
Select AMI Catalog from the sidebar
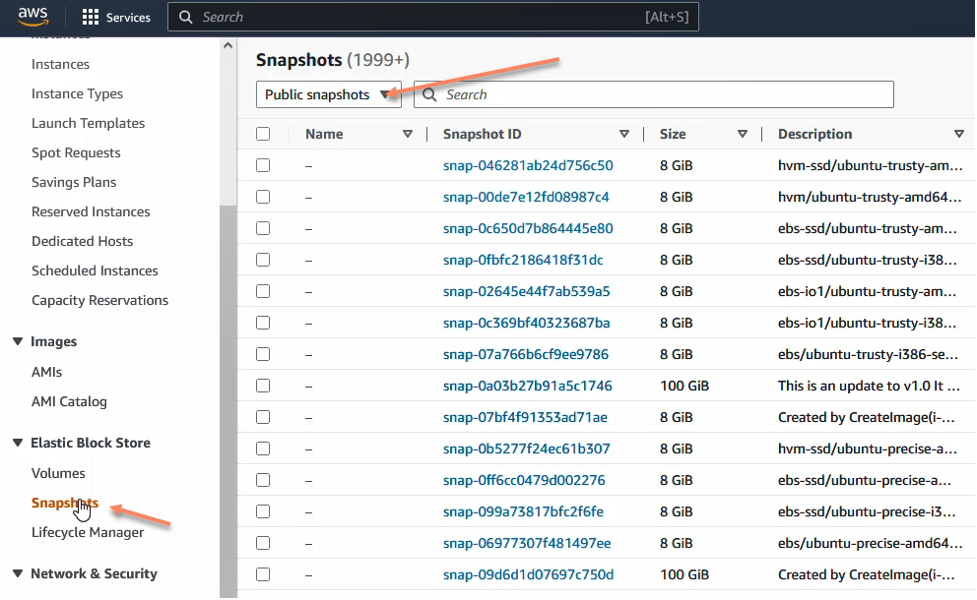tap(70, 401)
